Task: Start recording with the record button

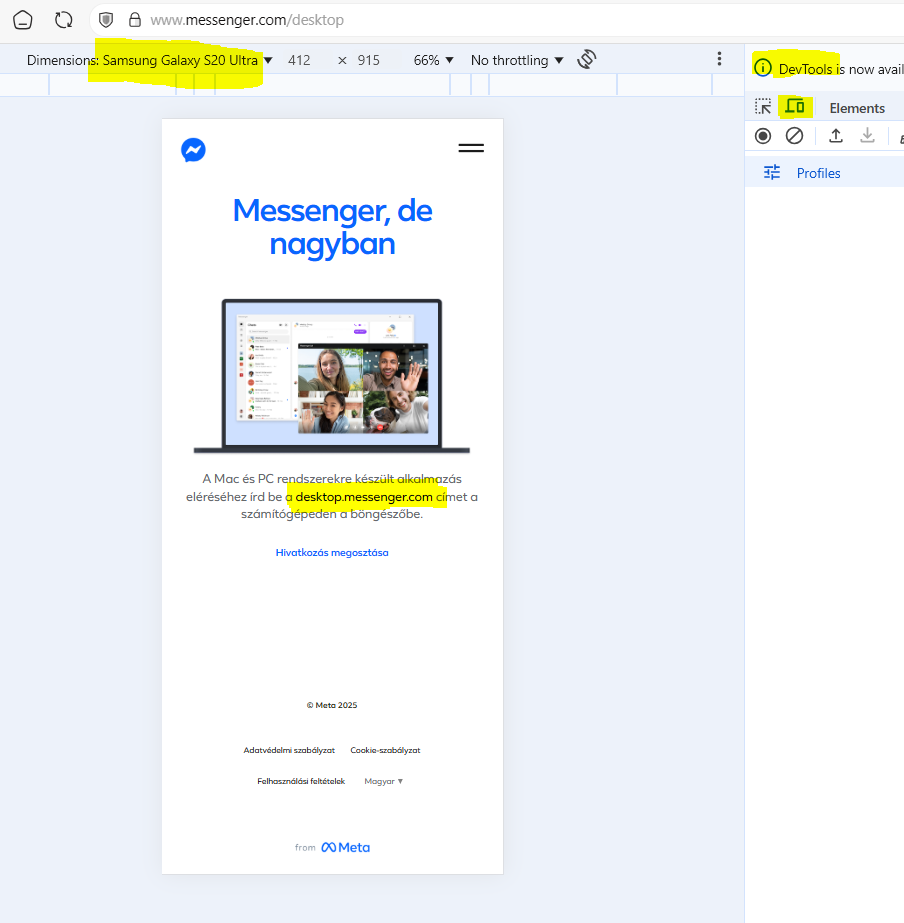Action: 763,136
